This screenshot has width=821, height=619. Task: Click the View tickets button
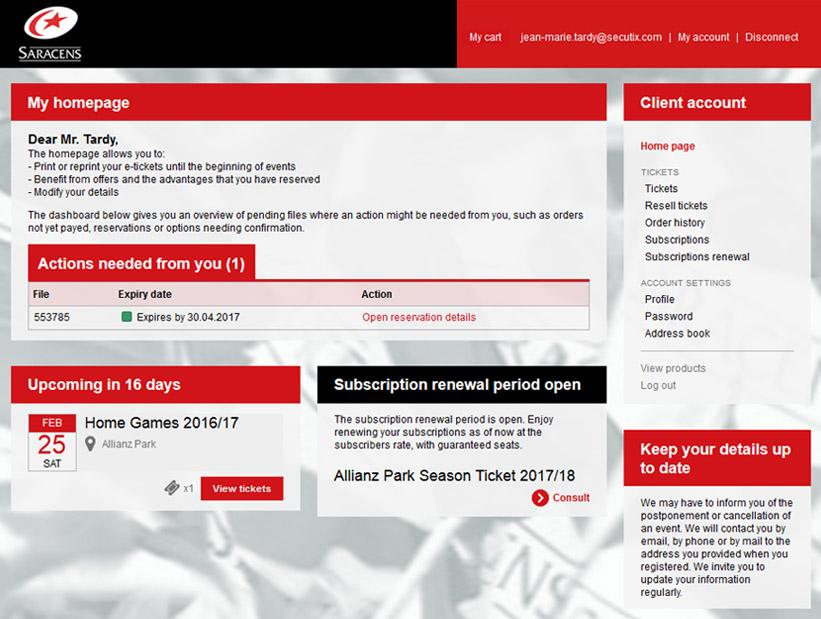coord(242,489)
